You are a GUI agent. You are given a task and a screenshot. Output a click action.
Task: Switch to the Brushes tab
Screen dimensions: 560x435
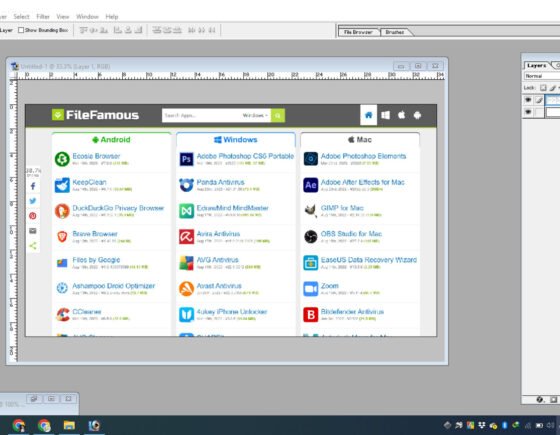click(x=395, y=32)
